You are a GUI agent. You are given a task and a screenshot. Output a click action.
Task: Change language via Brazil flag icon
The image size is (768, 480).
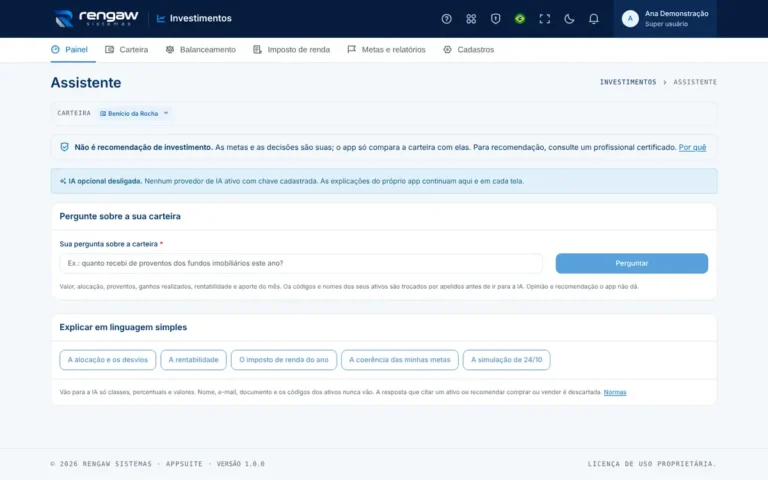pos(520,19)
